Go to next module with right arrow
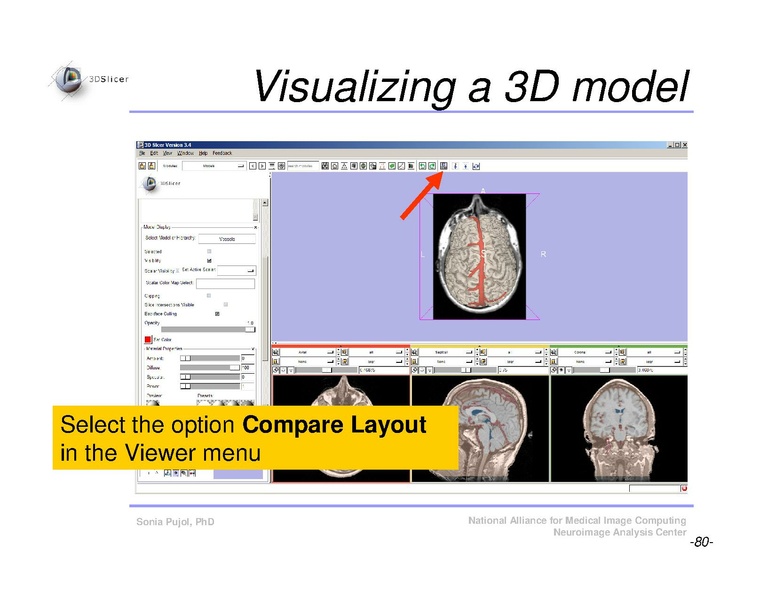The height and width of the screenshot is (600, 776). (x=262, y=166)
